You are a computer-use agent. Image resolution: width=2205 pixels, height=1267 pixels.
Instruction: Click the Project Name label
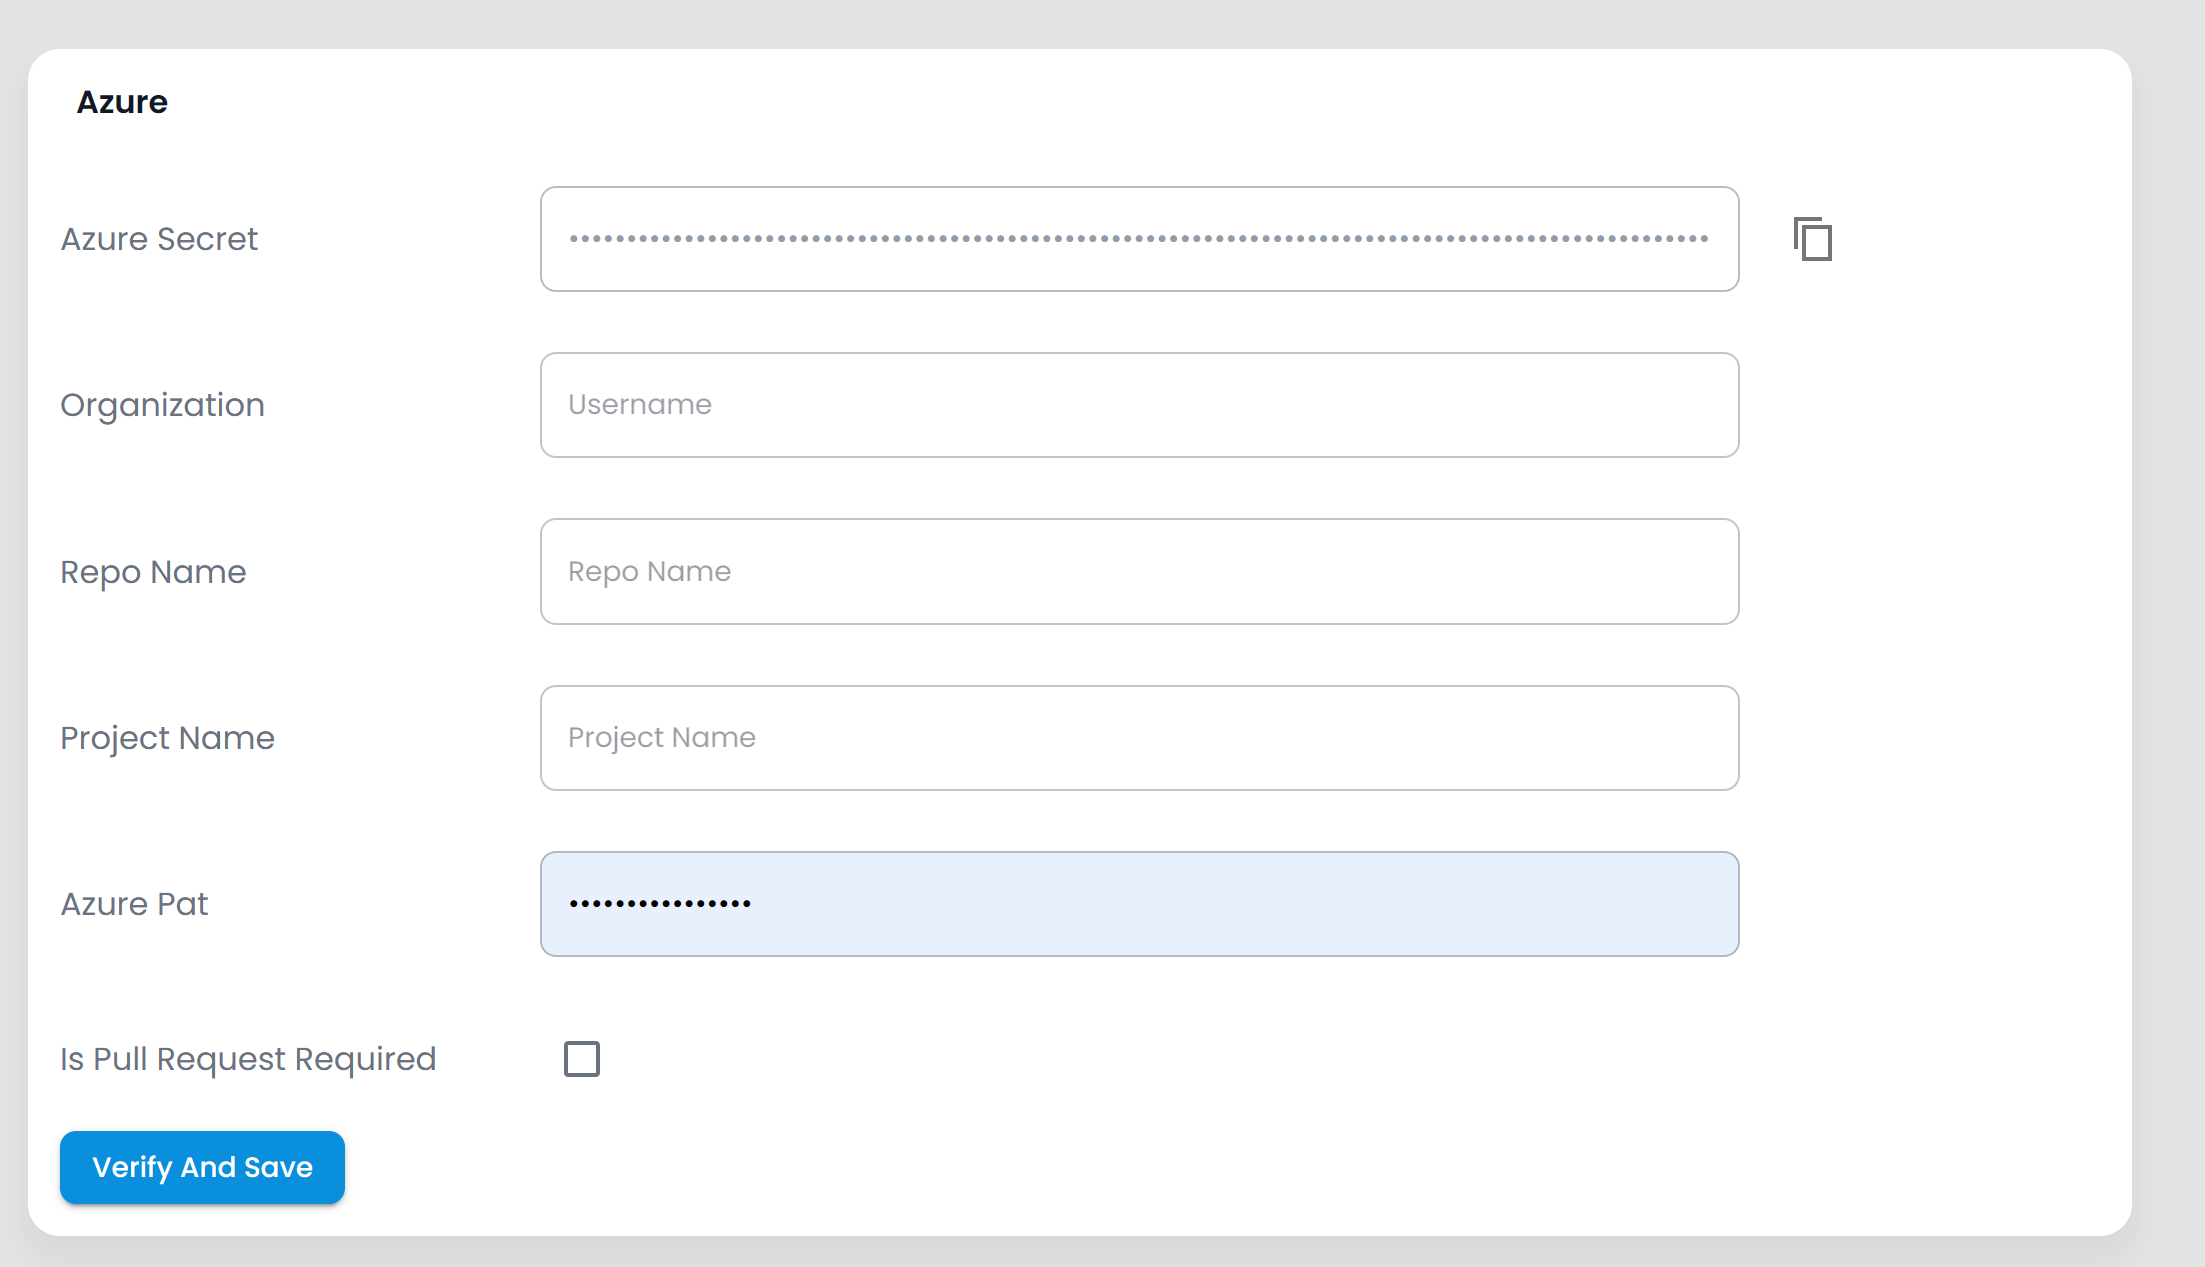pos(167,738)
